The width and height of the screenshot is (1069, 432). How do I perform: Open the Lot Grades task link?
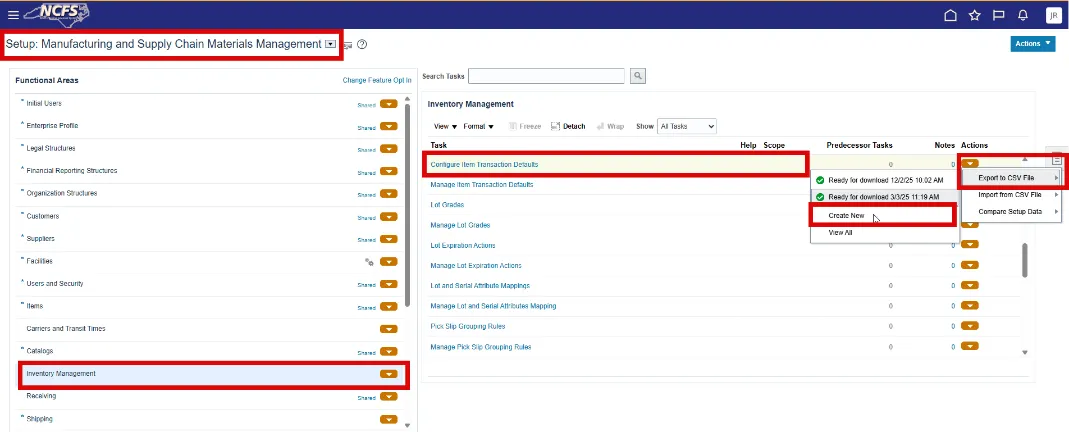447,205
